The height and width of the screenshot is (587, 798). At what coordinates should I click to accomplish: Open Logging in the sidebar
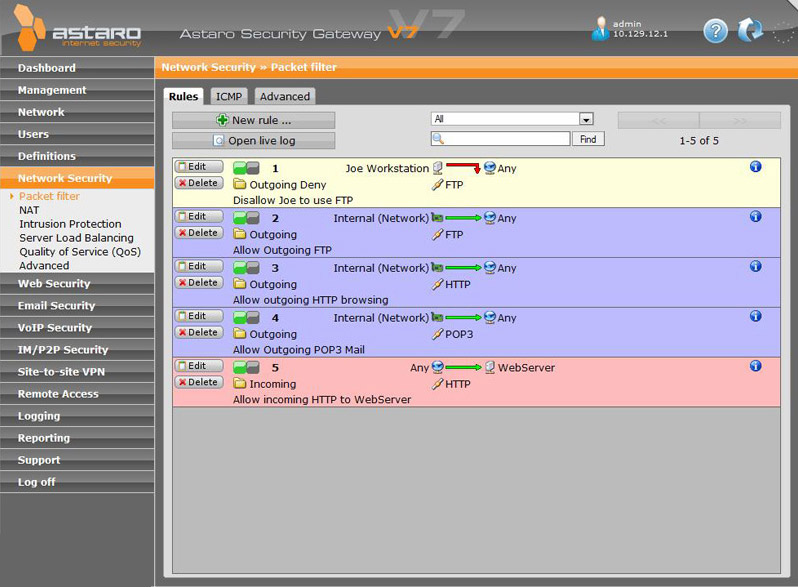[77, 416]
